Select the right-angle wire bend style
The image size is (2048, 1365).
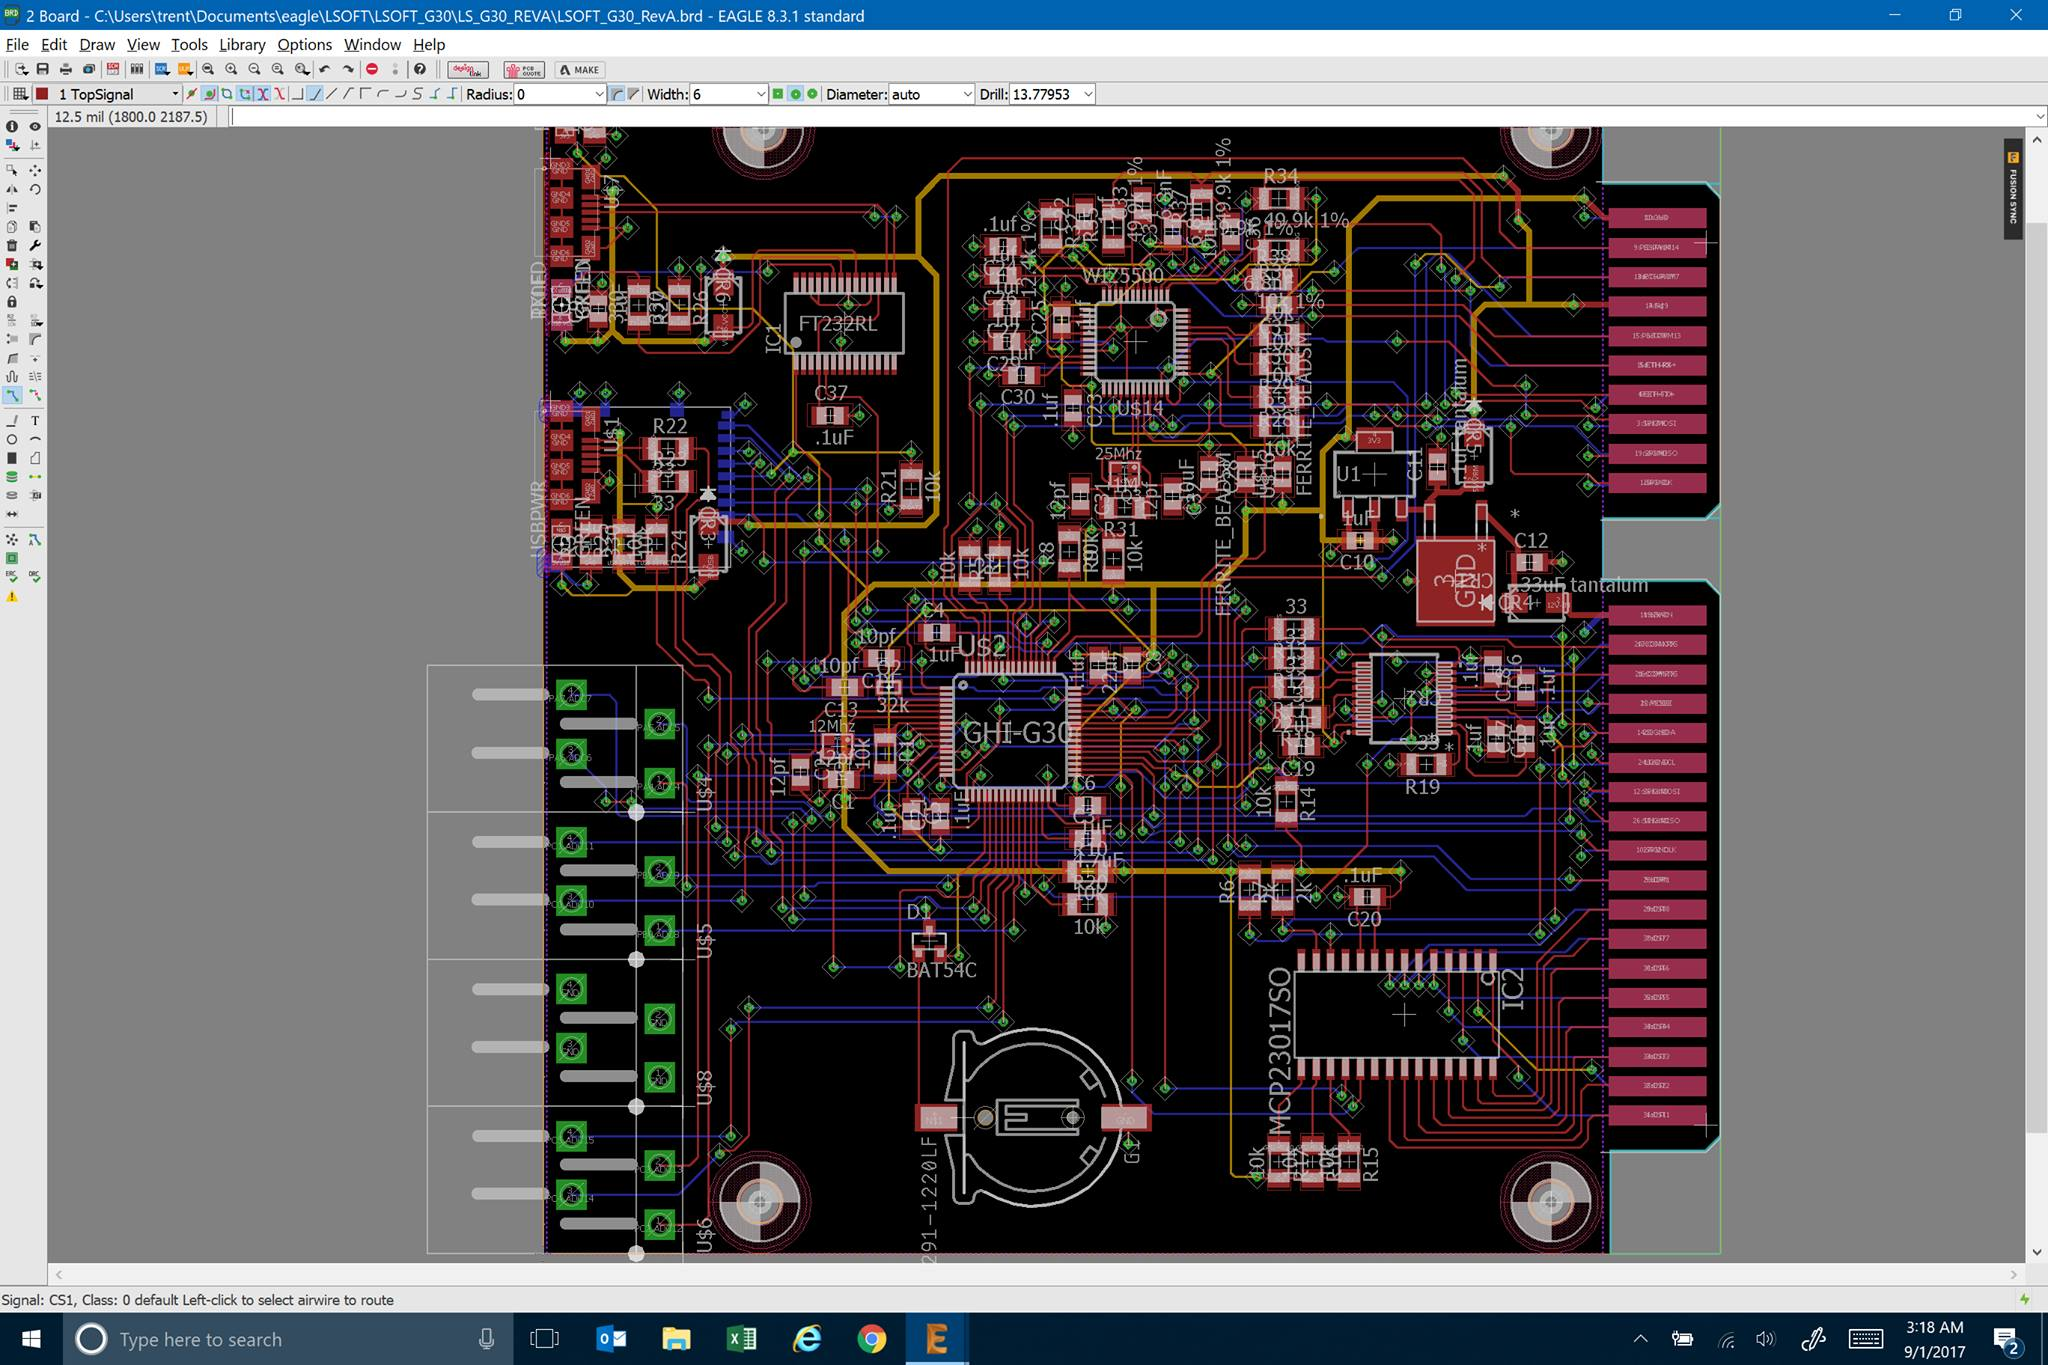point(298,94)
